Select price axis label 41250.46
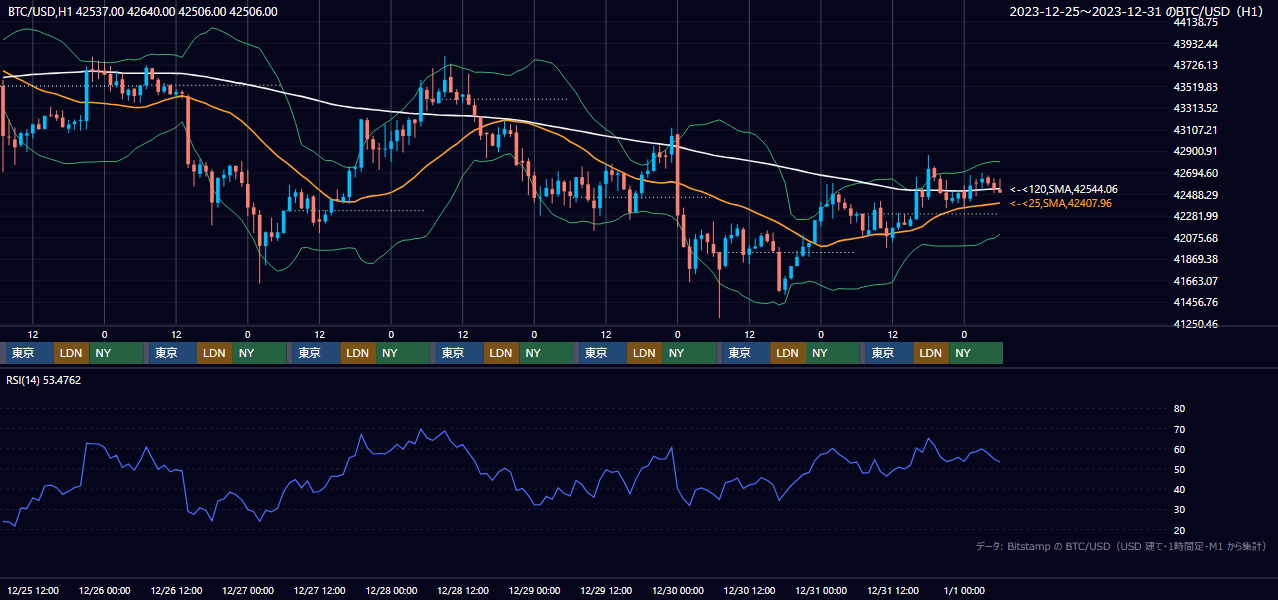1278x600 pixels. pyautogui.click(x=1195, y=324)
